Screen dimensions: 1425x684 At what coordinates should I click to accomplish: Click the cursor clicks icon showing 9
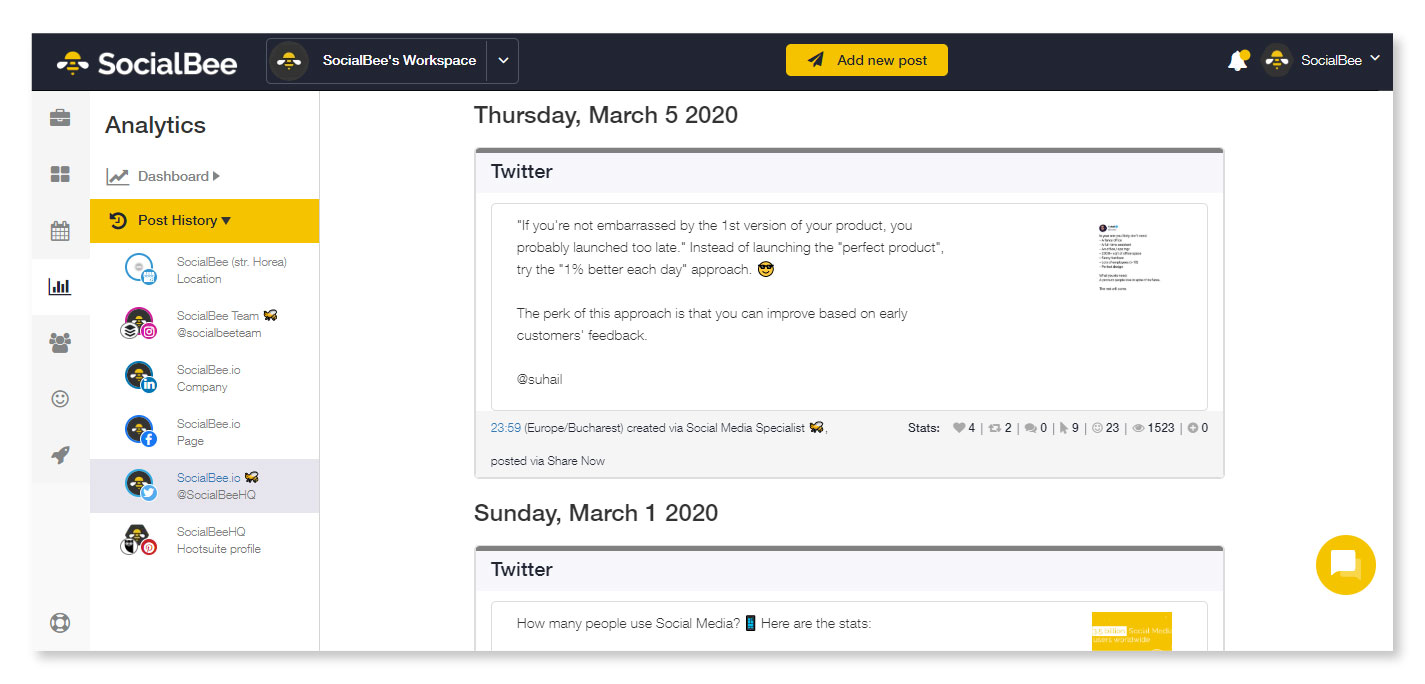(x=1064, y=428)
